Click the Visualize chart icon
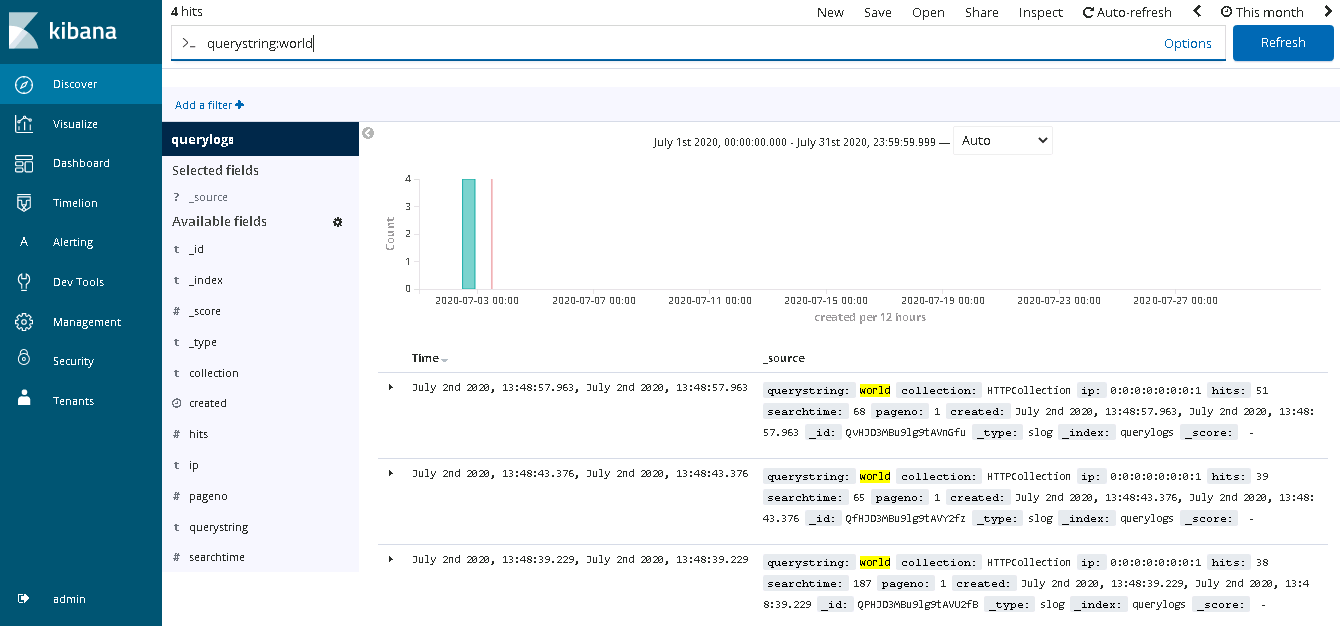 (x=24, y=124)
